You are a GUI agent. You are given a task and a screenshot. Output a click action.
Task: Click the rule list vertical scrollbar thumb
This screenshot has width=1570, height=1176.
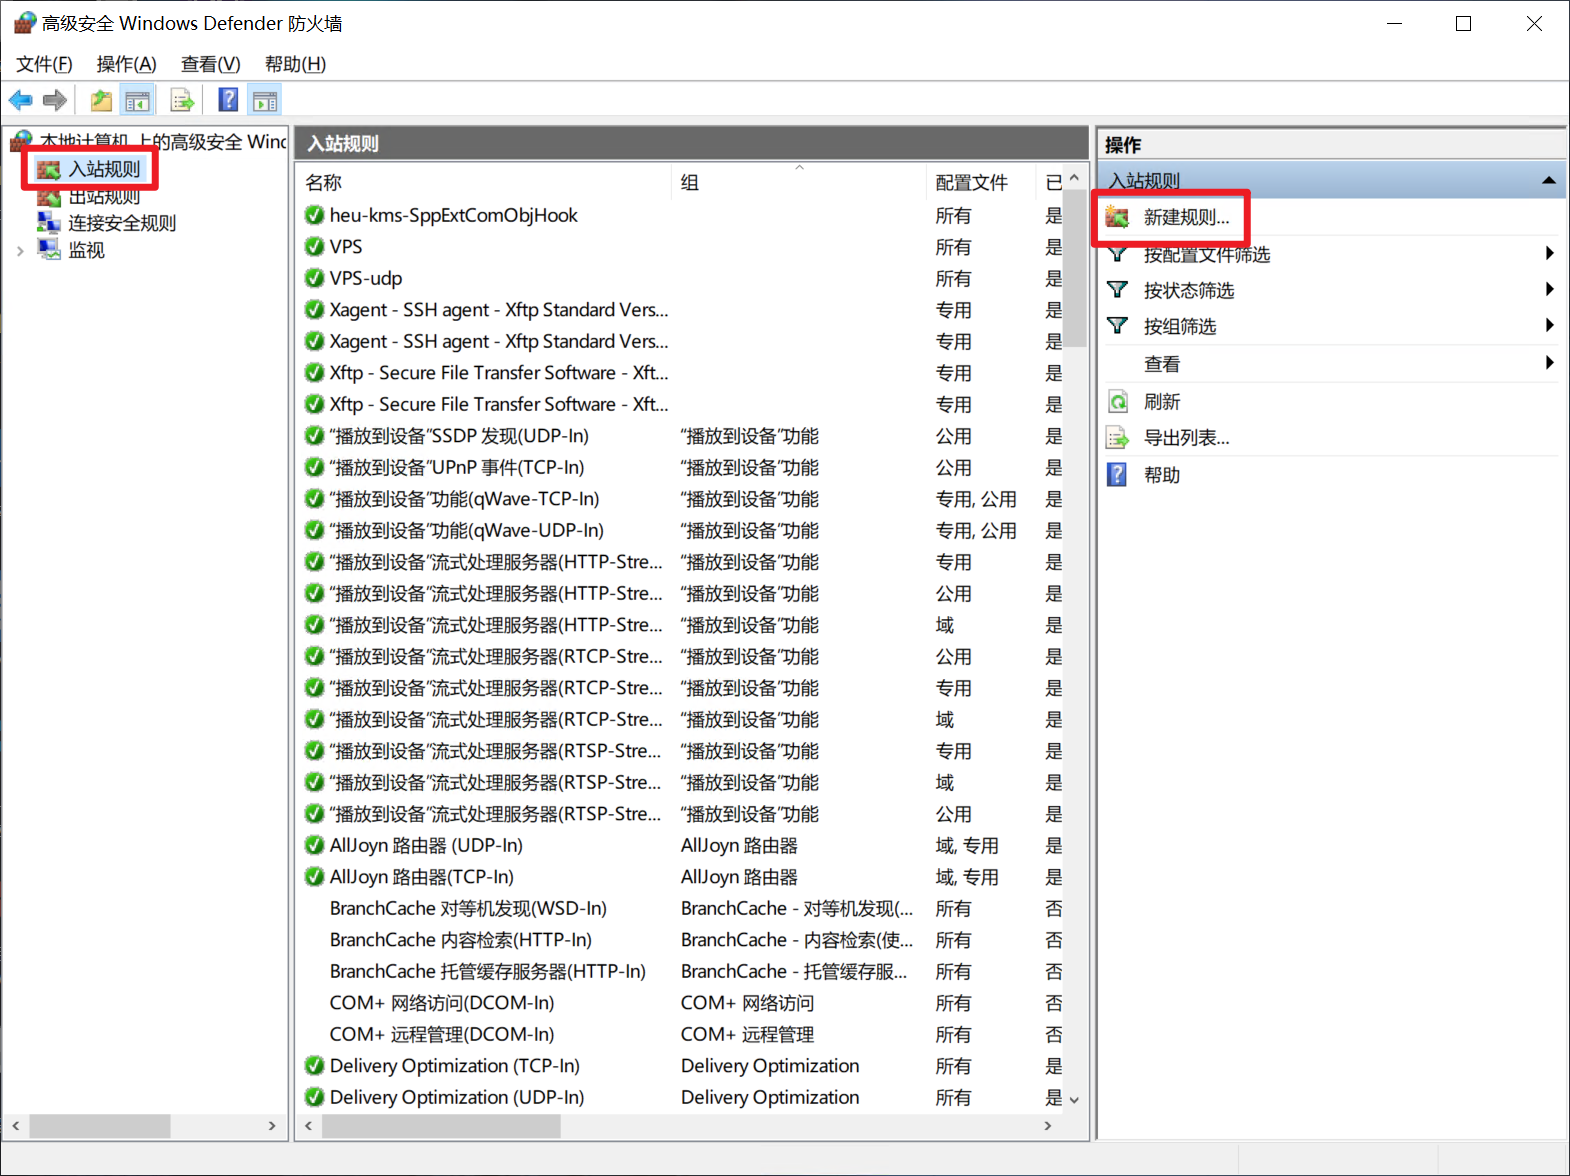1075,268
